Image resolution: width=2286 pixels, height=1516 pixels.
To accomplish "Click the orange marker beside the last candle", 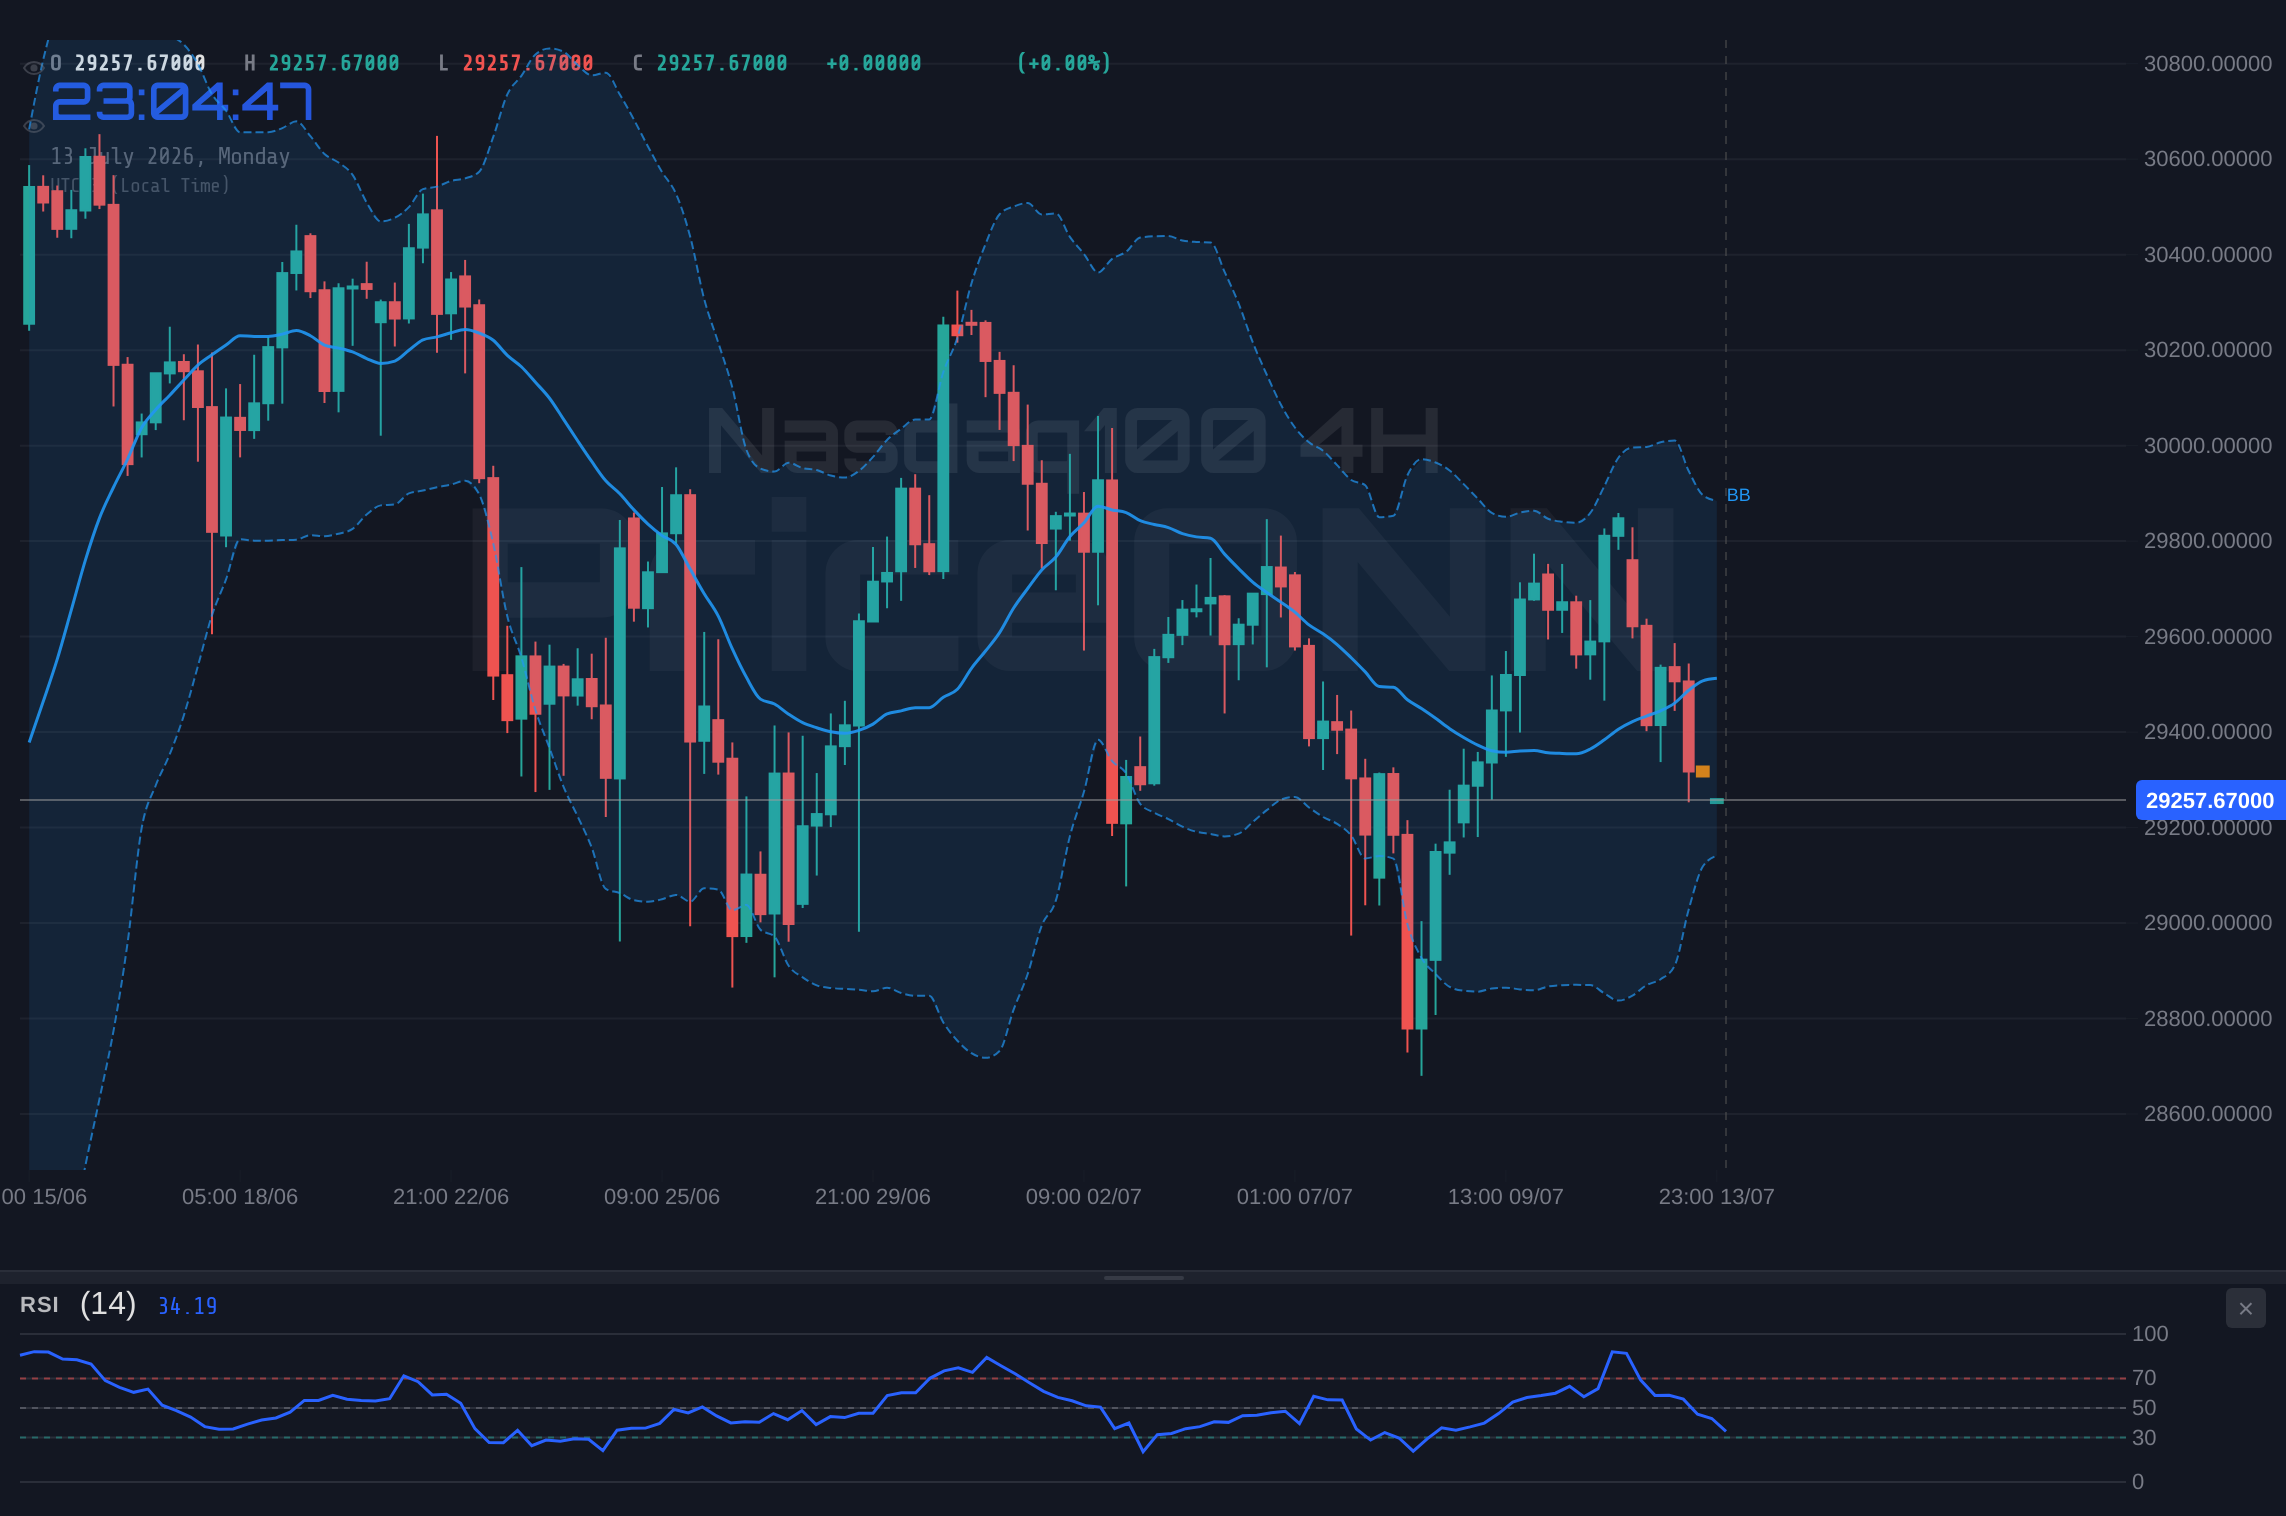I will pyautogui.click(x=1703, y=771).
